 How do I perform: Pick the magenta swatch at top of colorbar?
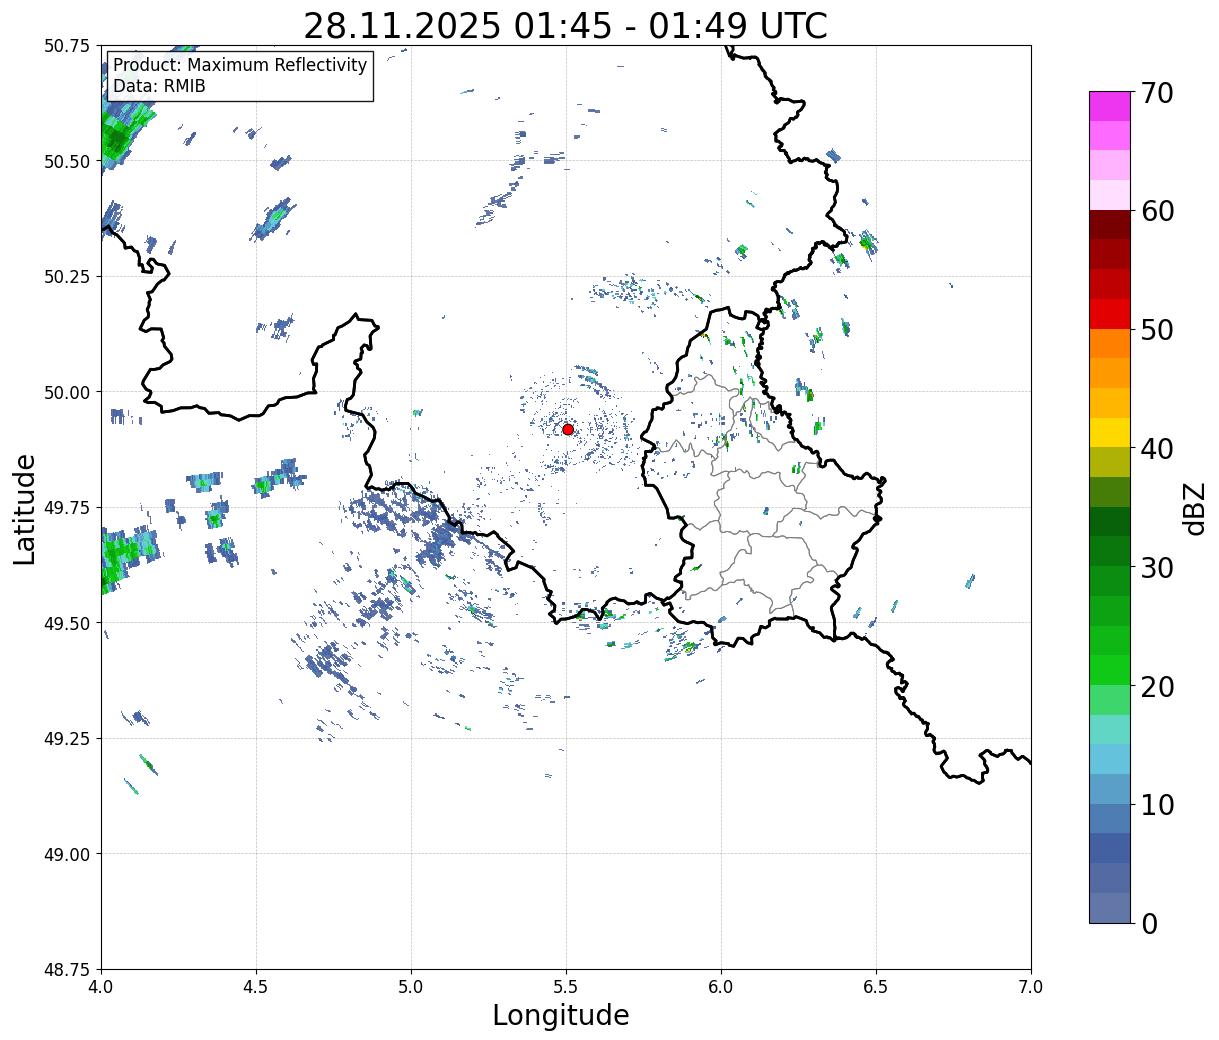point(1110,106)
